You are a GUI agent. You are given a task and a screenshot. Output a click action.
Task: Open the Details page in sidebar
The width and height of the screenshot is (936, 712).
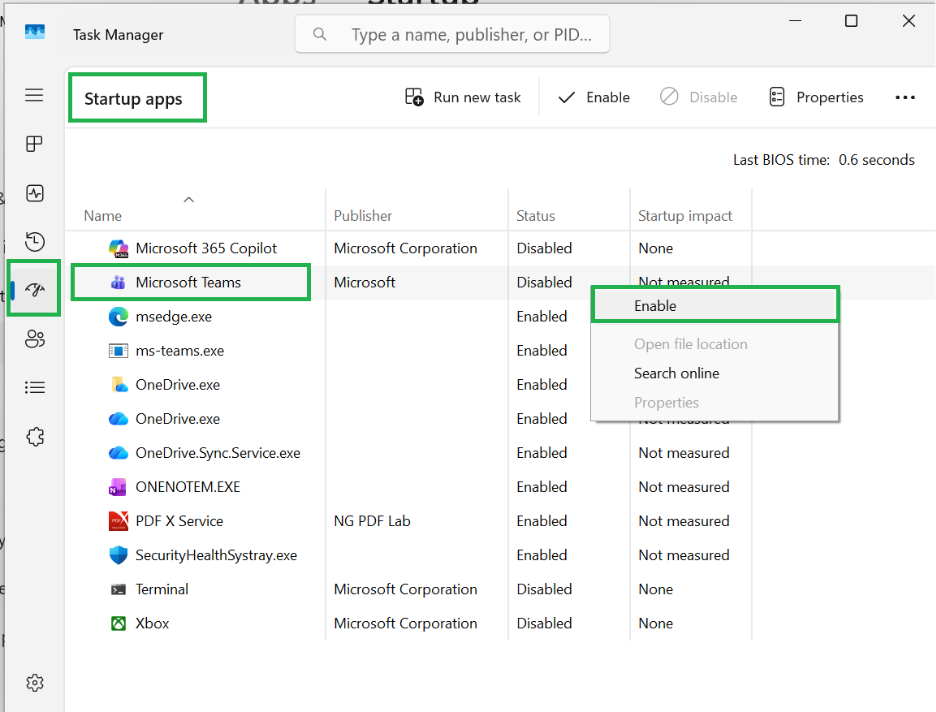point(35,388)
